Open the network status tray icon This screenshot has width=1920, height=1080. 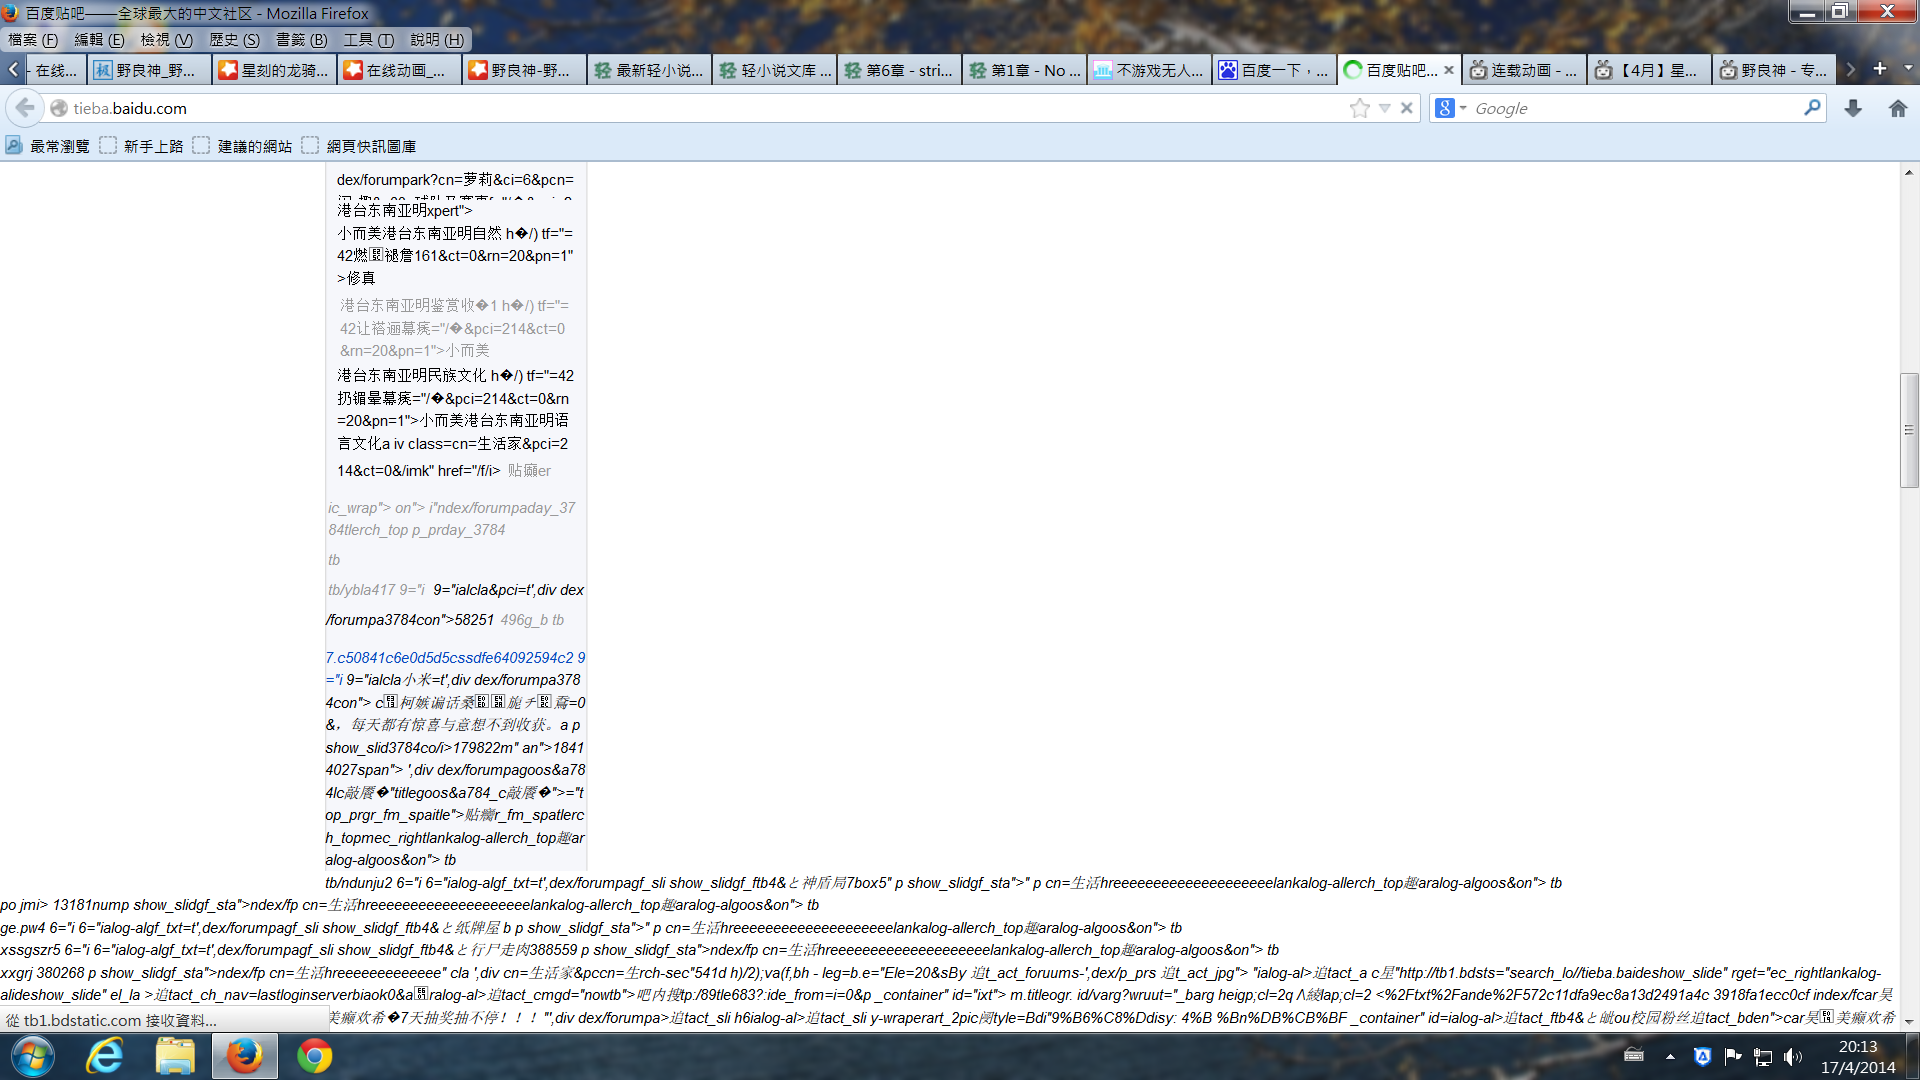click(1763, 1056)
